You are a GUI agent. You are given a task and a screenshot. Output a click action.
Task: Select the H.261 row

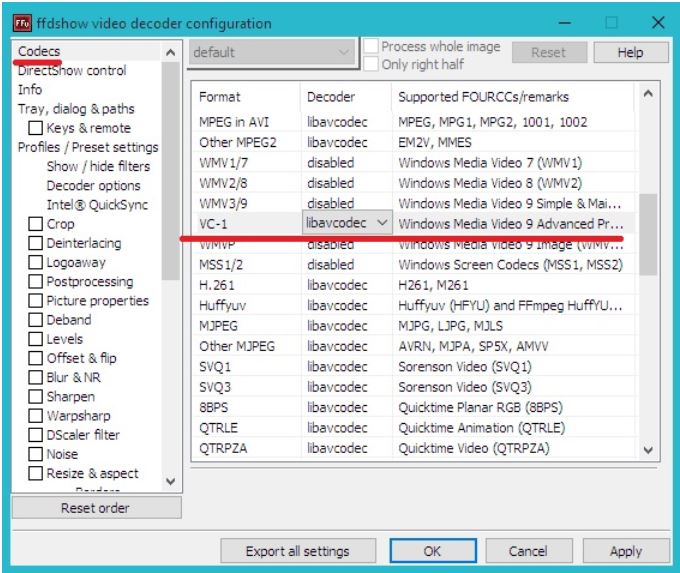[415, 285]
